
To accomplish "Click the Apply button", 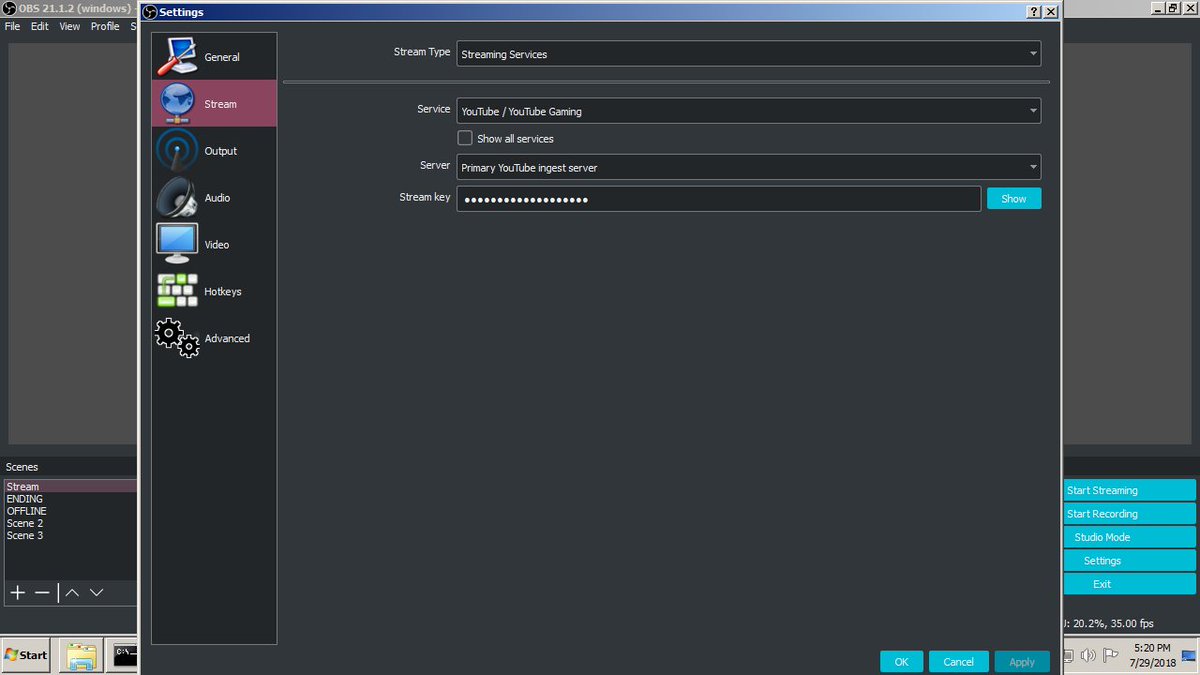I will pyautogui.click(x=1022, y=661).
